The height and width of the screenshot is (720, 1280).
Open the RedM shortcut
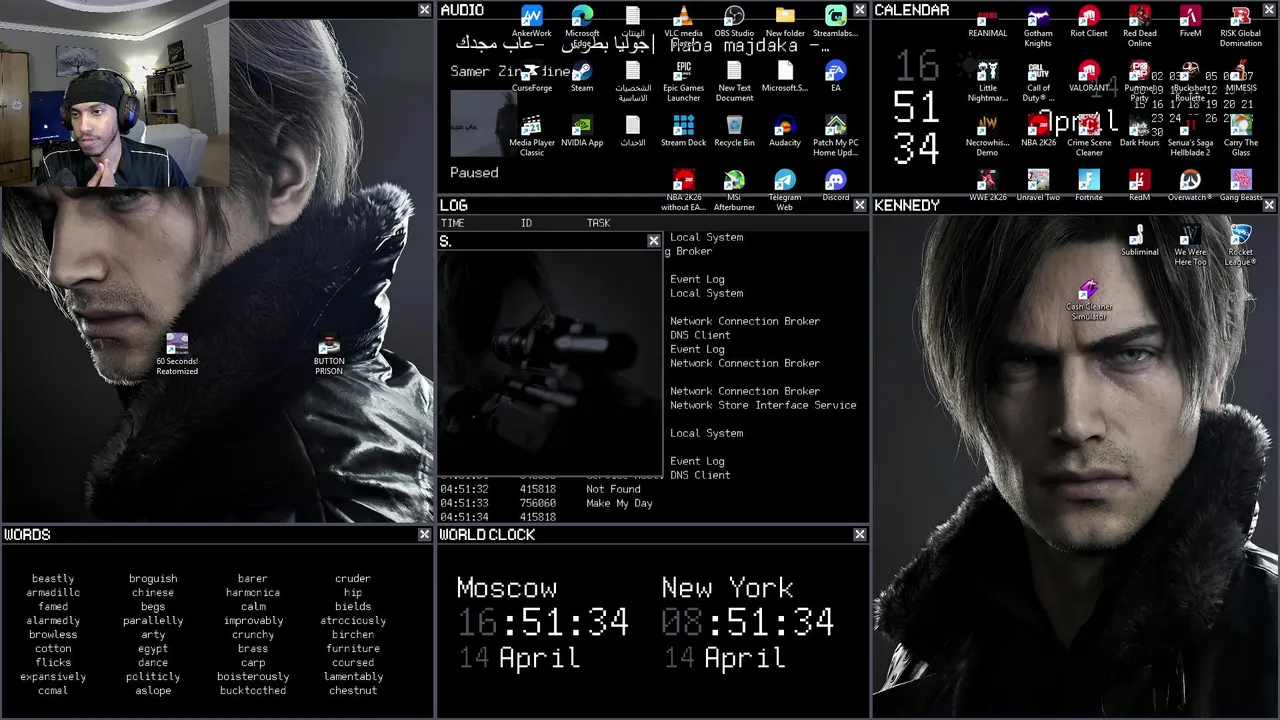(x=1139, y=185)
